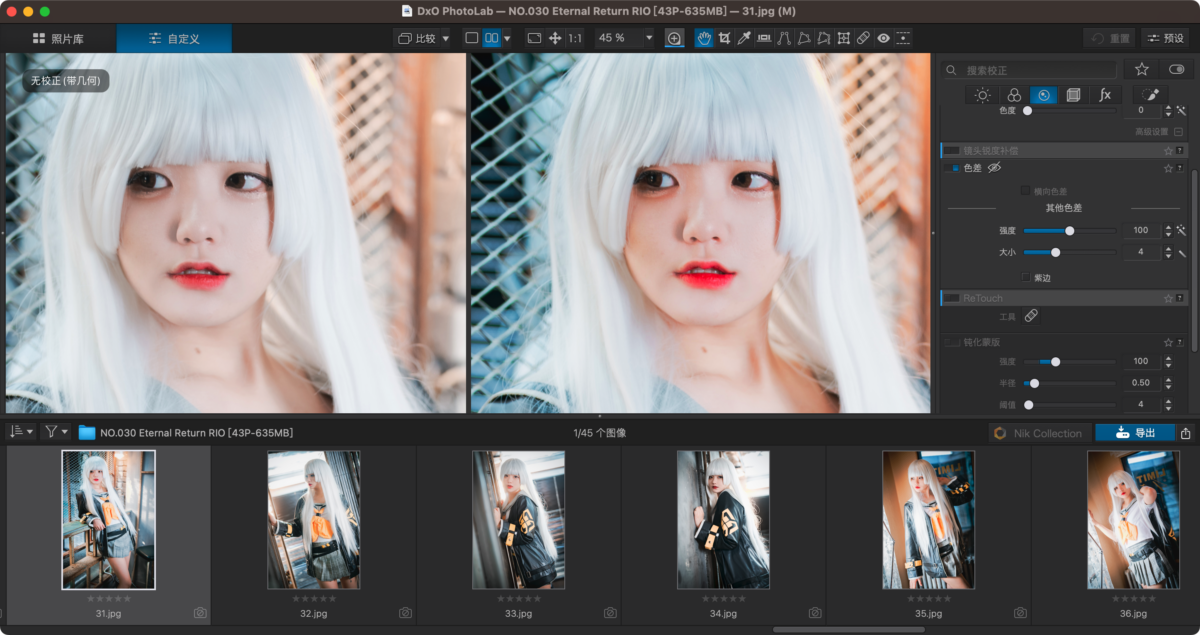Open the sort order menu in filmstrip
Image resolution: width=1200 pixels, height=635 pixels.
pyautogui.click(x=20, y=432)
